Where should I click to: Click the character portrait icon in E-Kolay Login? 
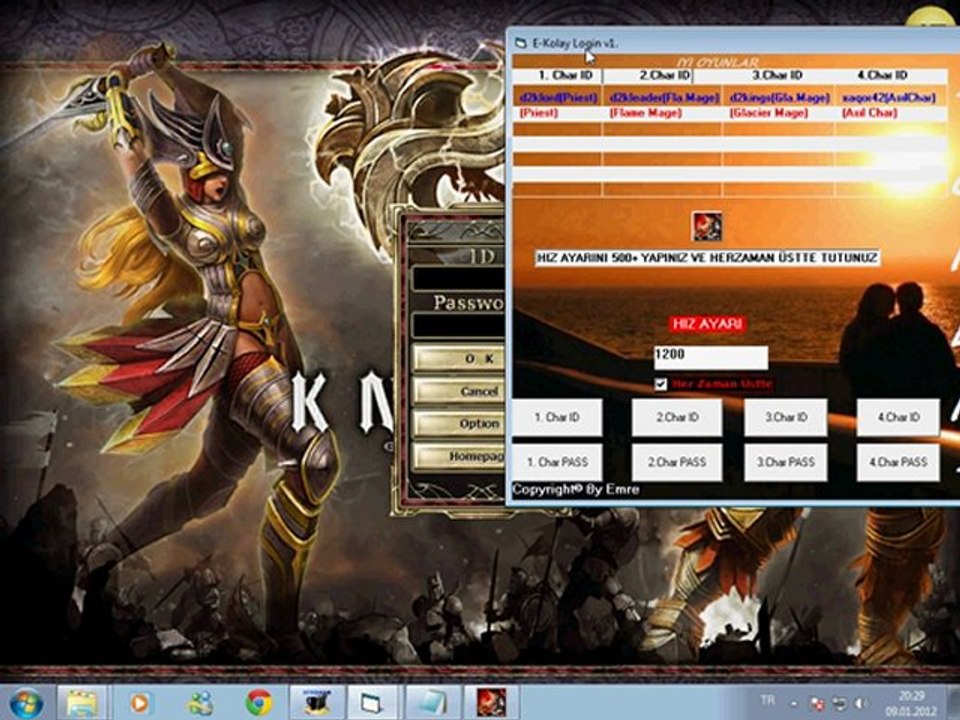[x=707, y=226]
